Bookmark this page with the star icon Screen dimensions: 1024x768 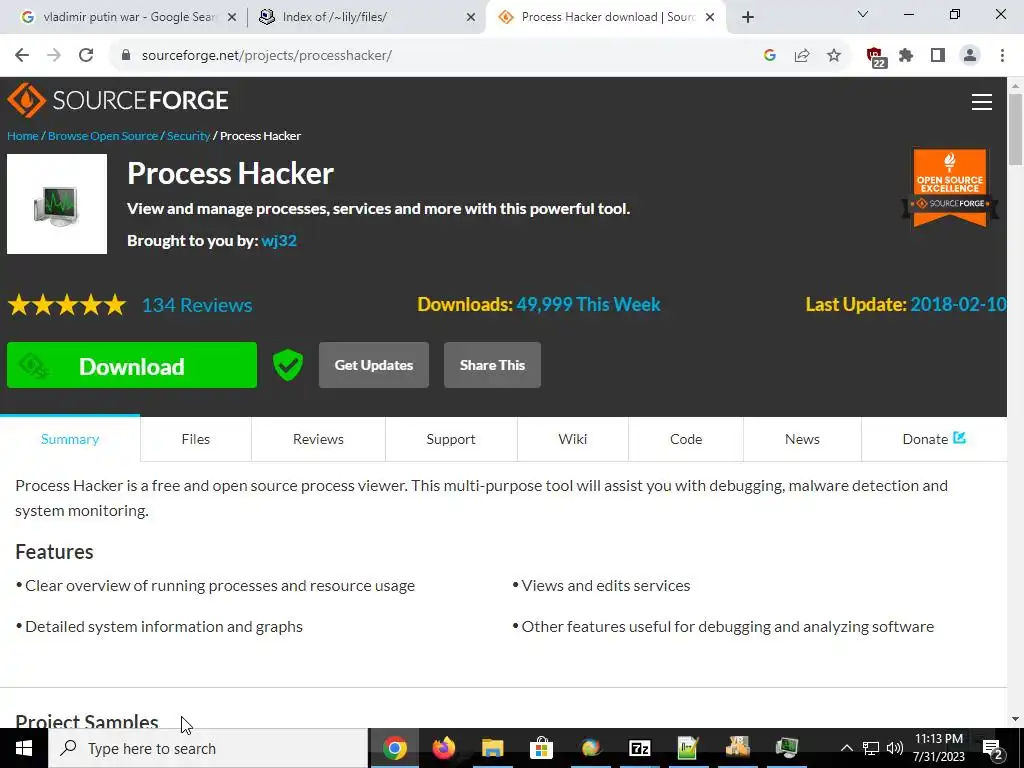[834, 56]
